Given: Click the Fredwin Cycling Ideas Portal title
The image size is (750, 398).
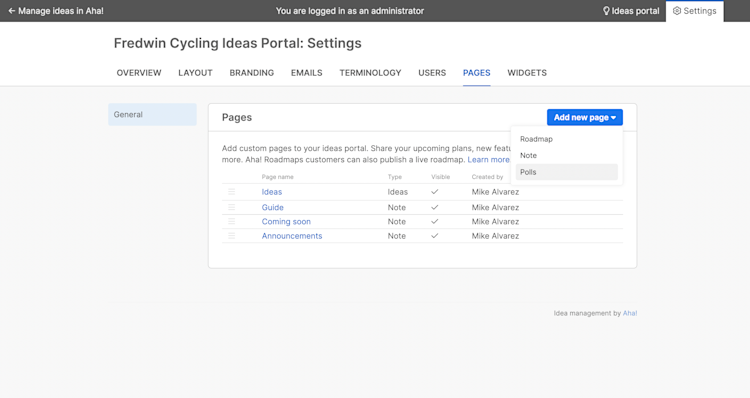Looking at the screenshot, I should pos(238,43).
